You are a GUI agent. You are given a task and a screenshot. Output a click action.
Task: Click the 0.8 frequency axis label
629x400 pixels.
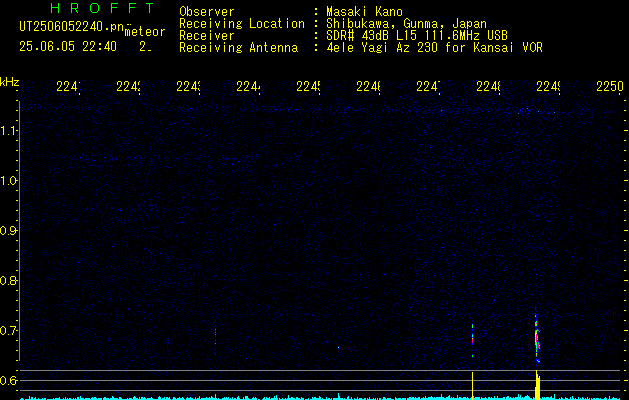pos(8,281)
